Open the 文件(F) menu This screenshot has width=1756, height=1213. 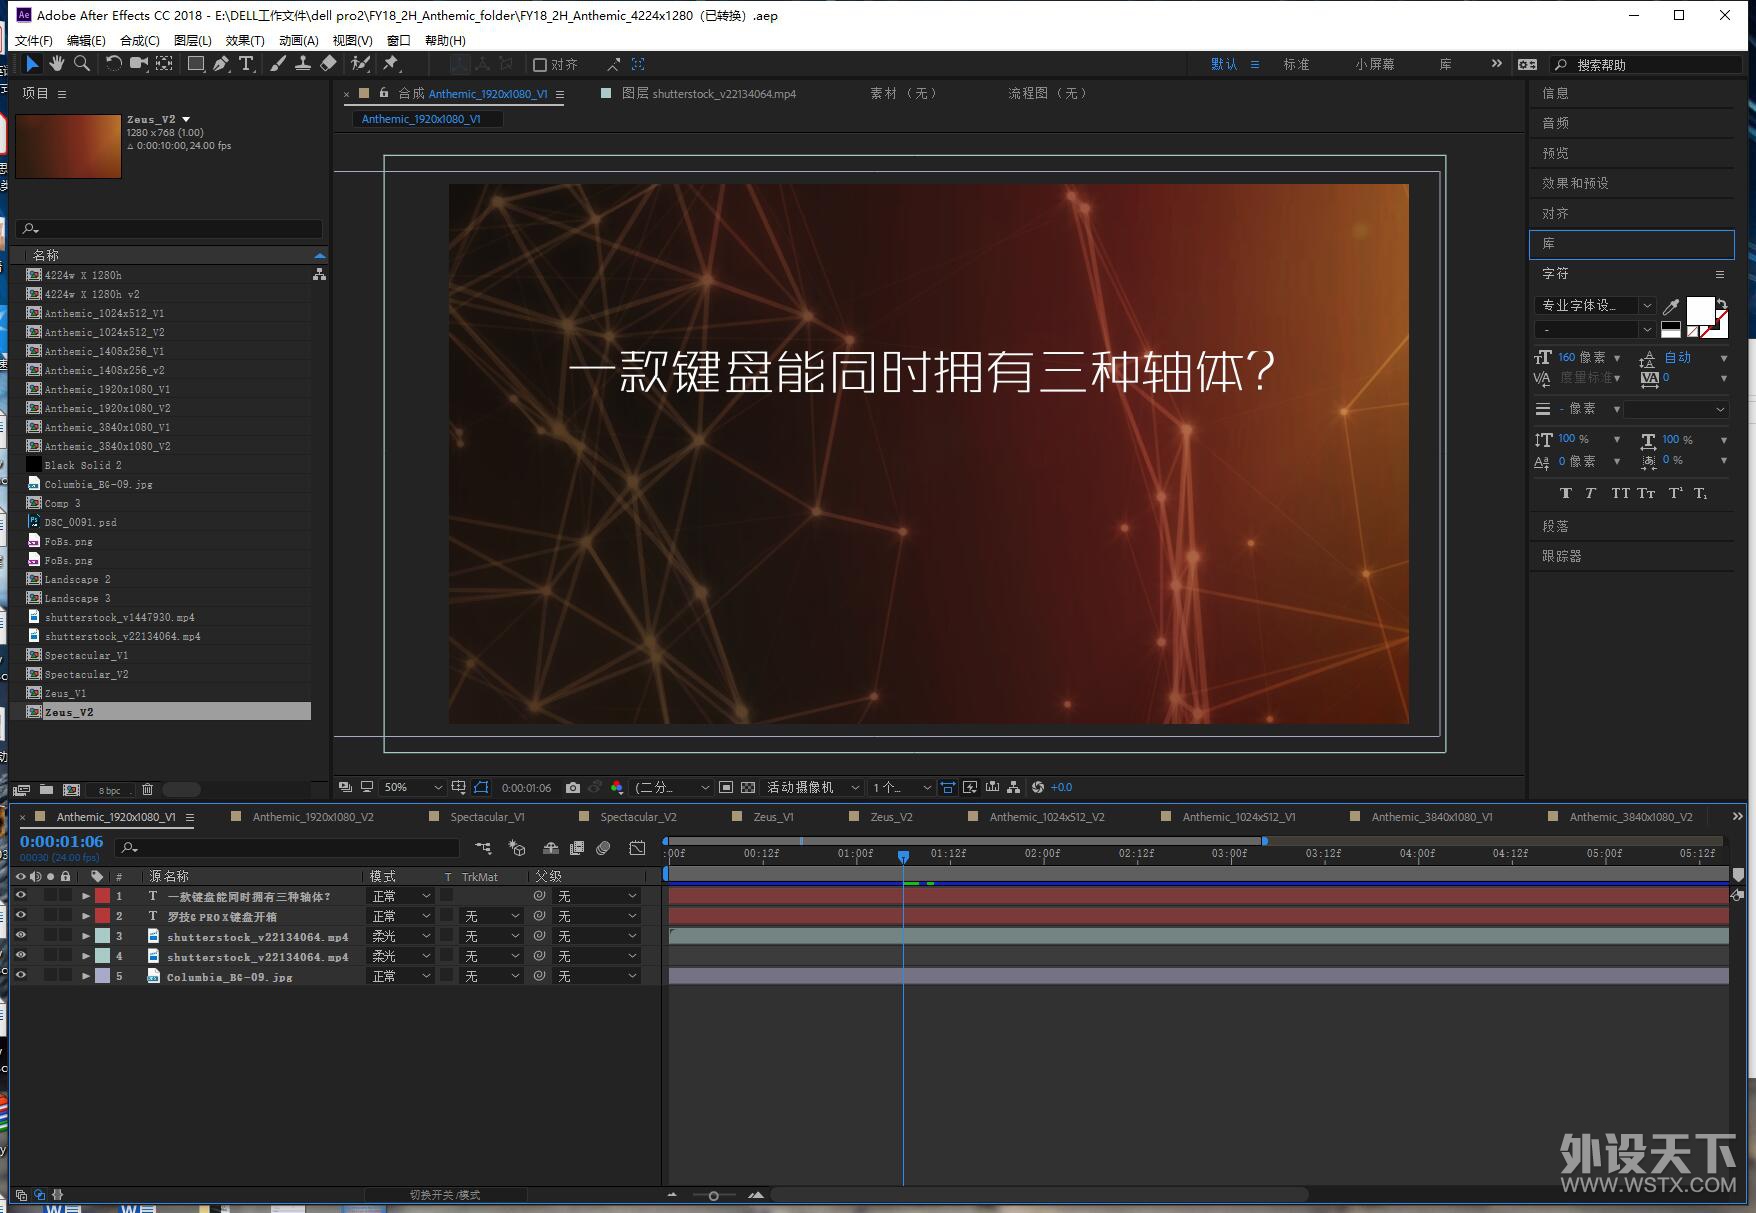(x=33, y=40)
